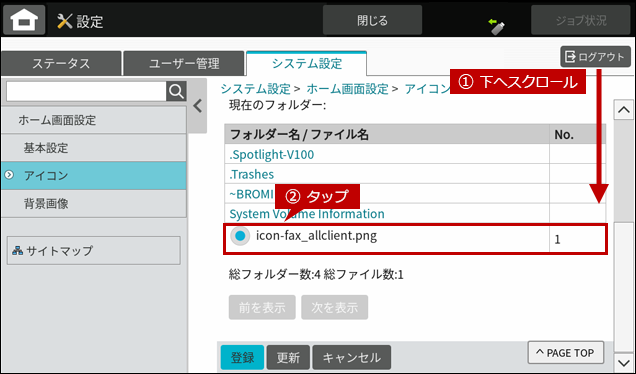Image resolution: width=636 pixels, height=374 pixels.
Task: Open the ステータス tab
Action: pos(61,63)
